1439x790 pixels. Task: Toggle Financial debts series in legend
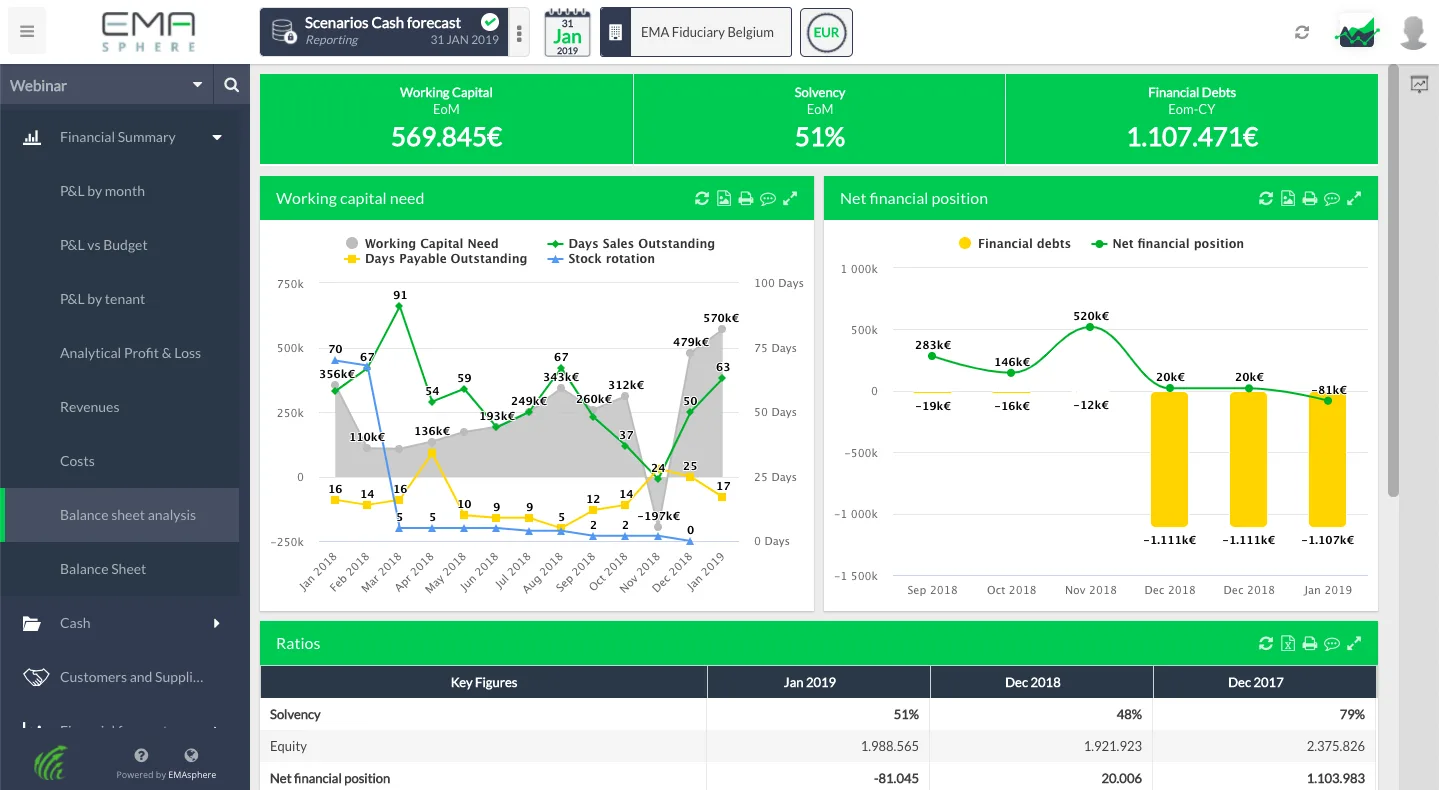click(x=1014, y=243)
